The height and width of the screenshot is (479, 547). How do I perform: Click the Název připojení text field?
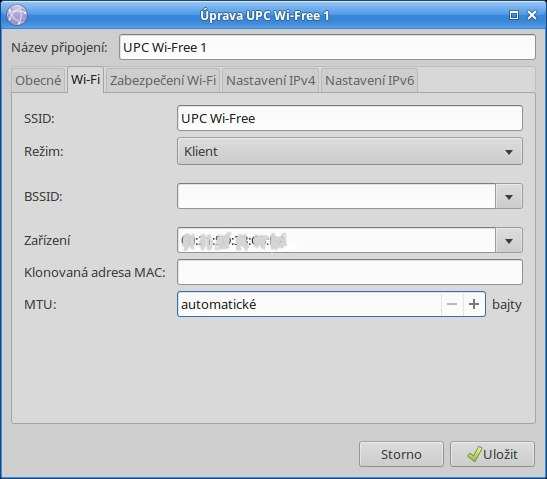pos(327,47)
